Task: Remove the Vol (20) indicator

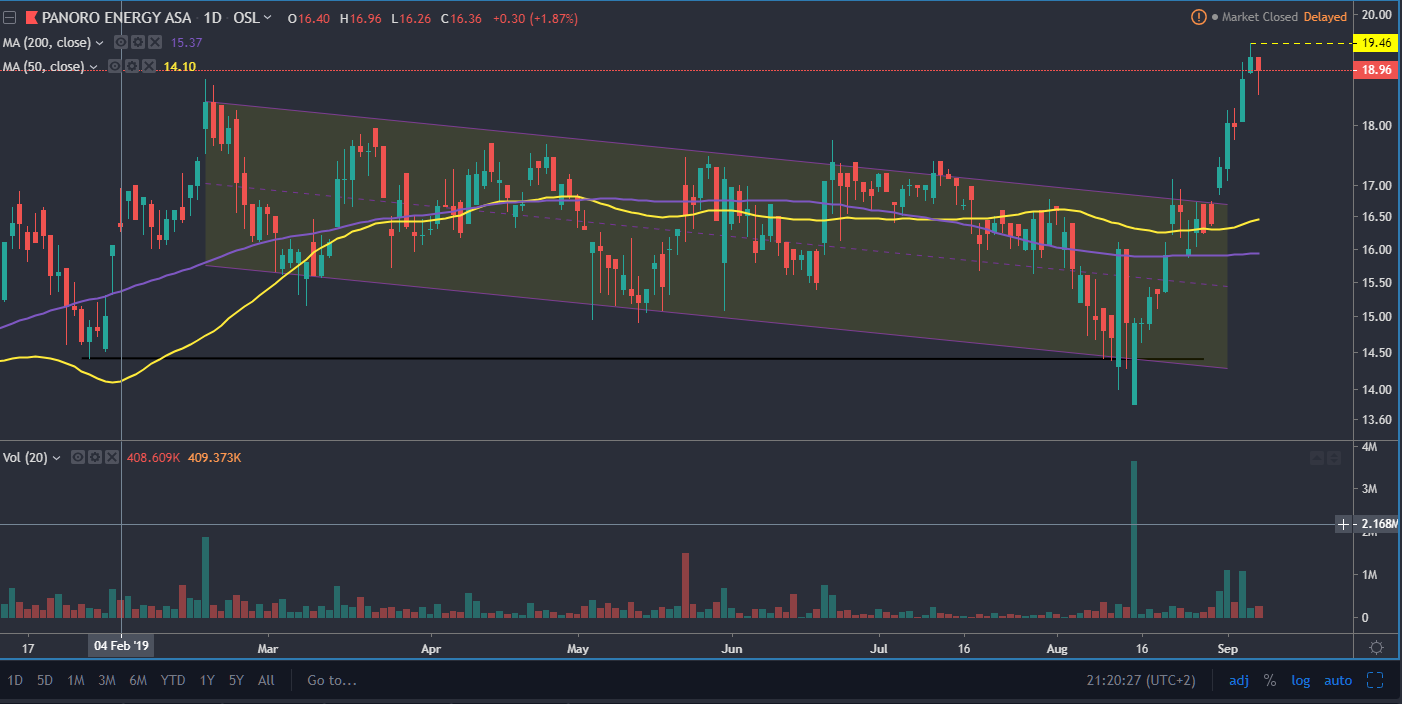Action: 111,457
